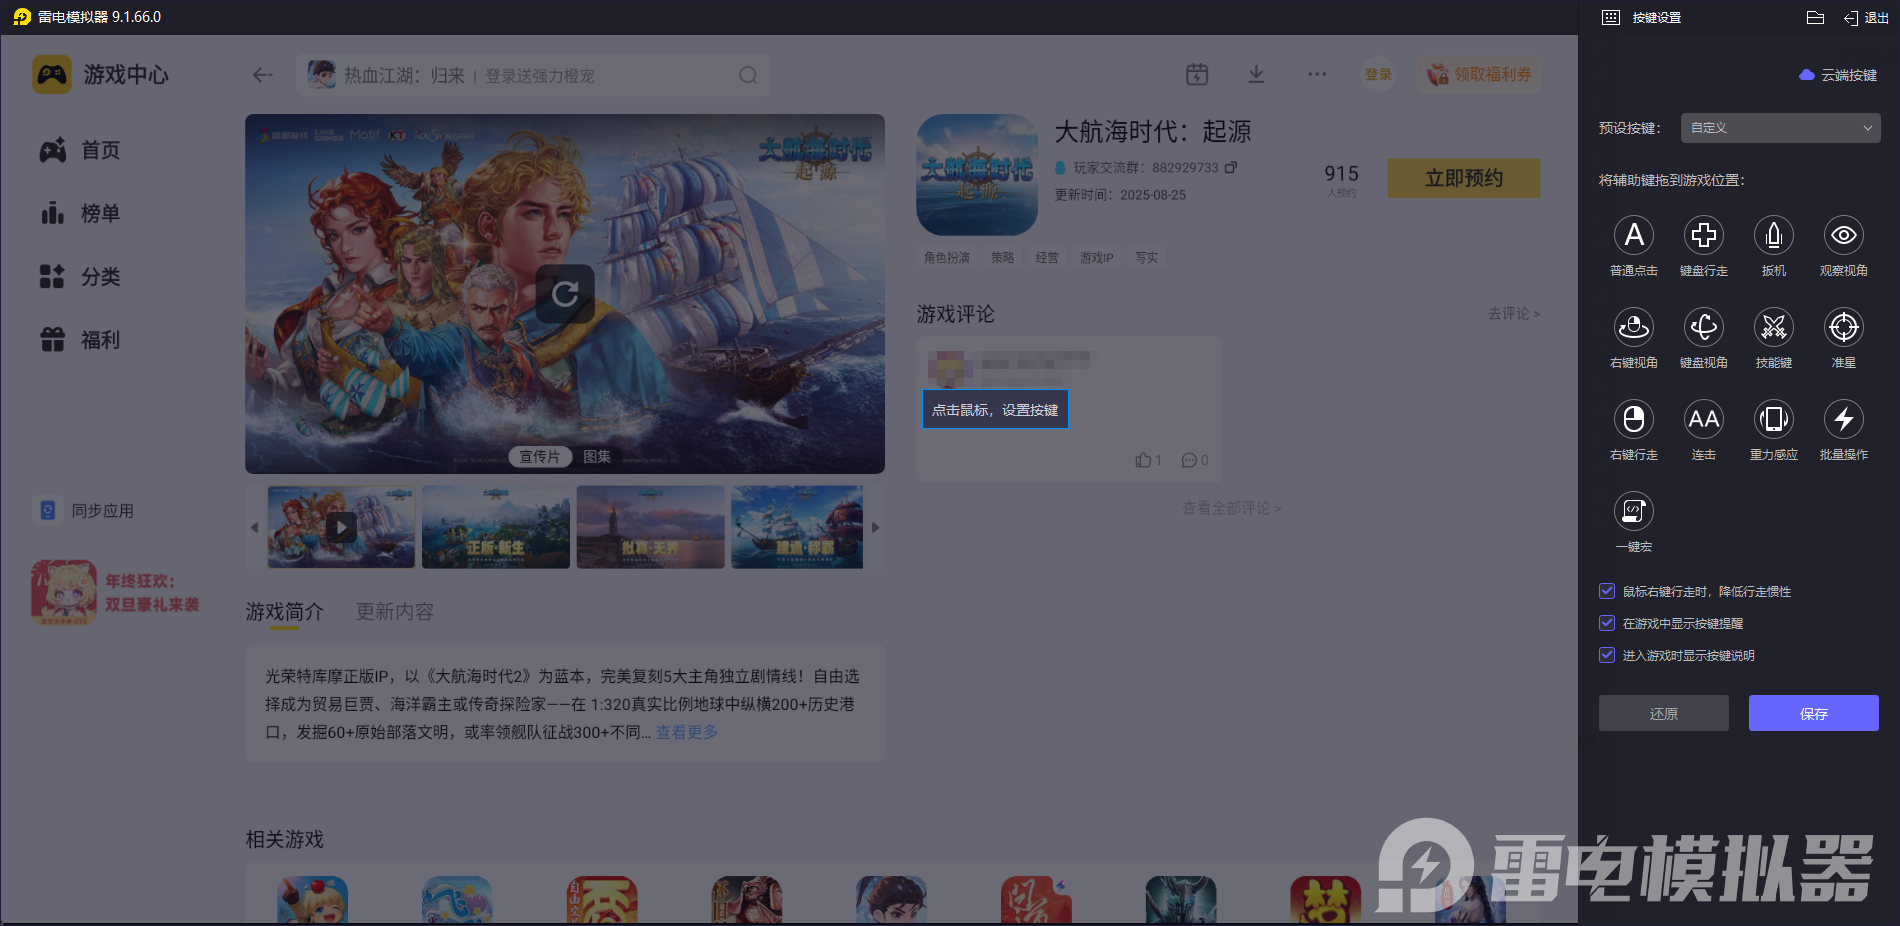Click the back arrow in game center
Screen dimensions: 1900x926
tap(263, 75)
